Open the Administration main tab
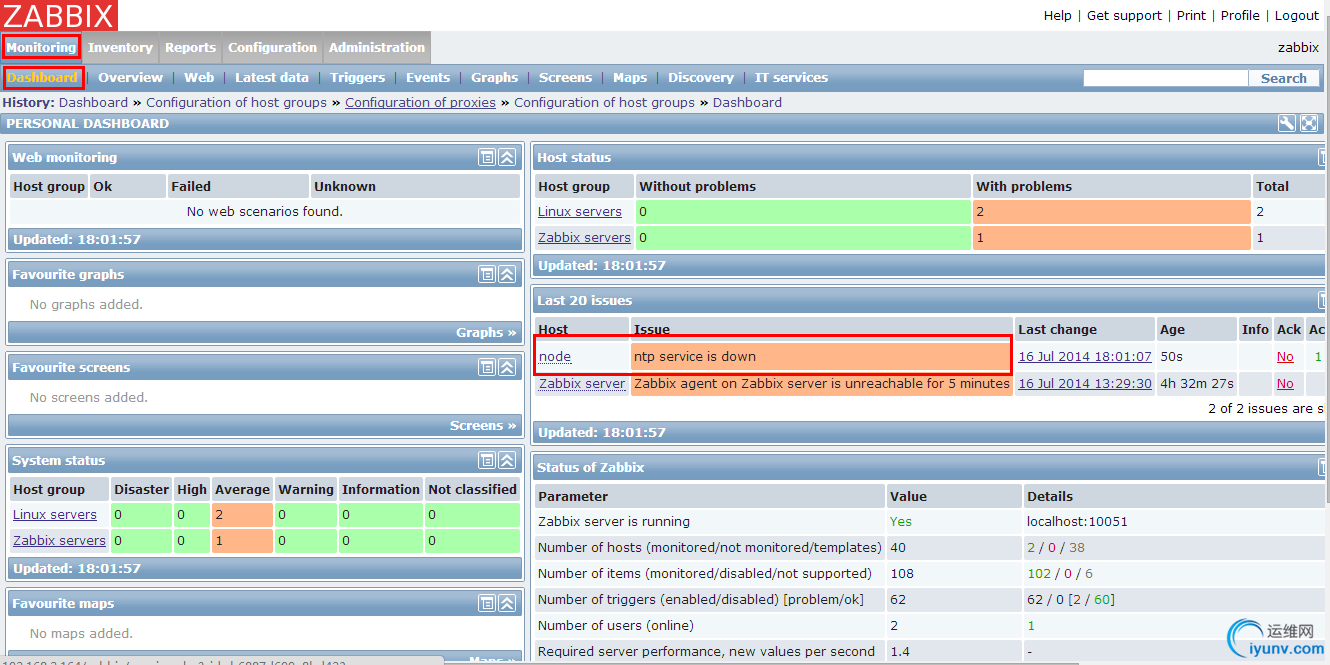1330x665 pixels. point(377,47)
